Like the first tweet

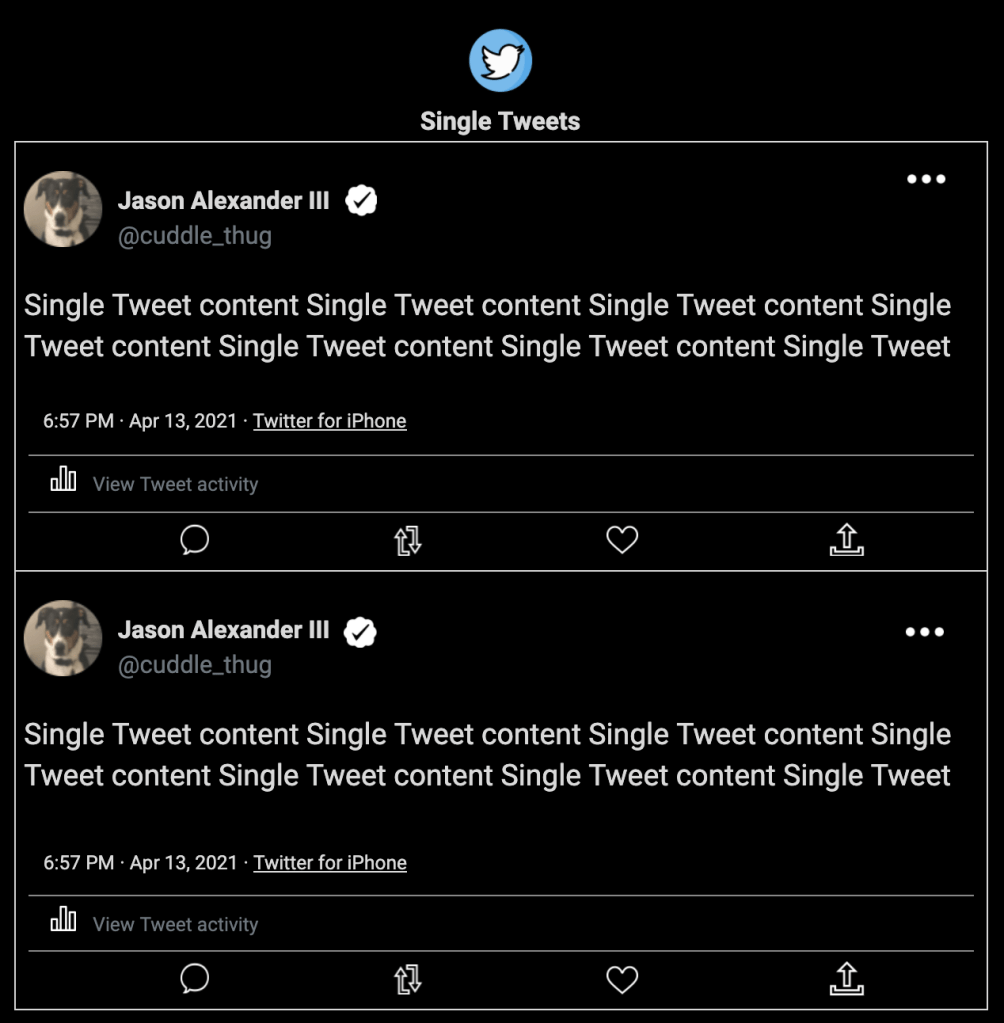tap(622, 540)
